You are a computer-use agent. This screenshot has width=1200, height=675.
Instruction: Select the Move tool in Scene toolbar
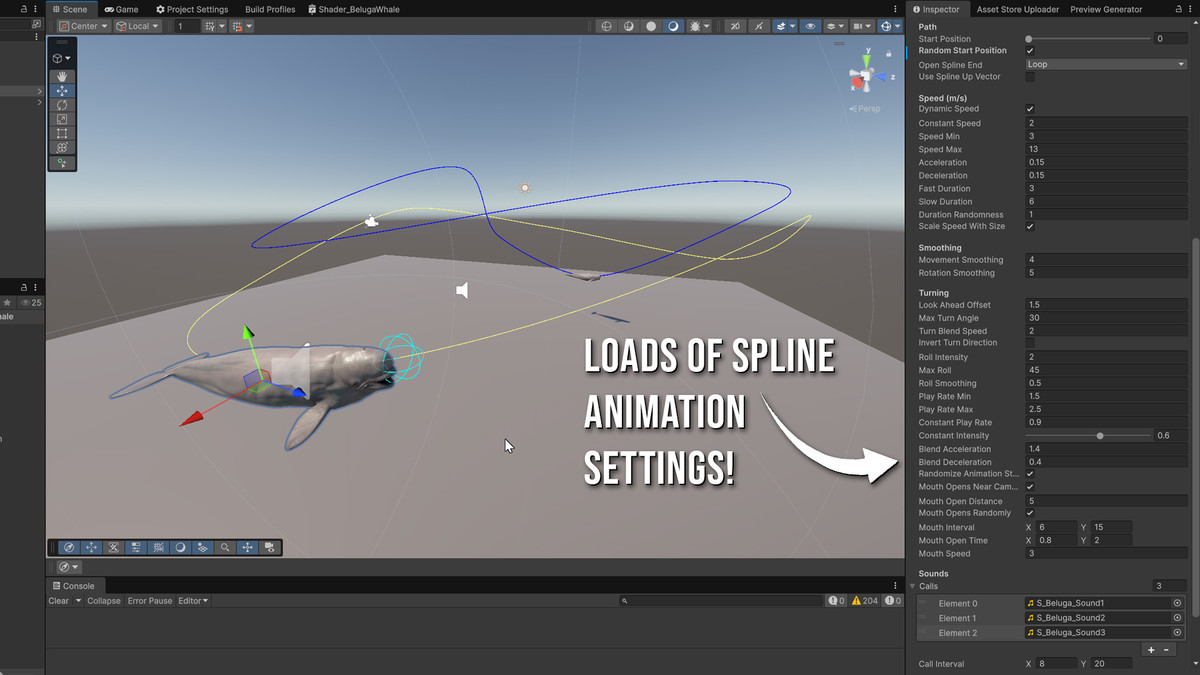[62, 90]
